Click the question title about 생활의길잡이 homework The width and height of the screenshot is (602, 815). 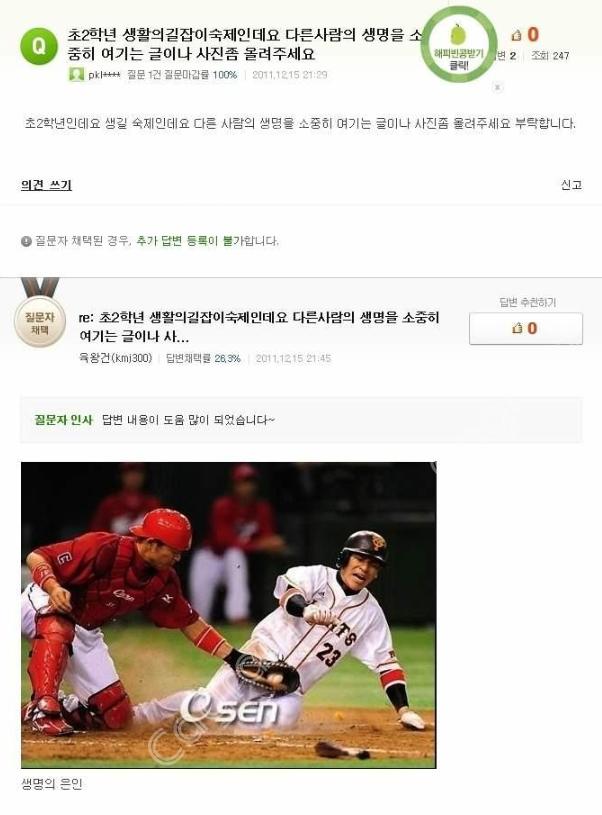244,44
